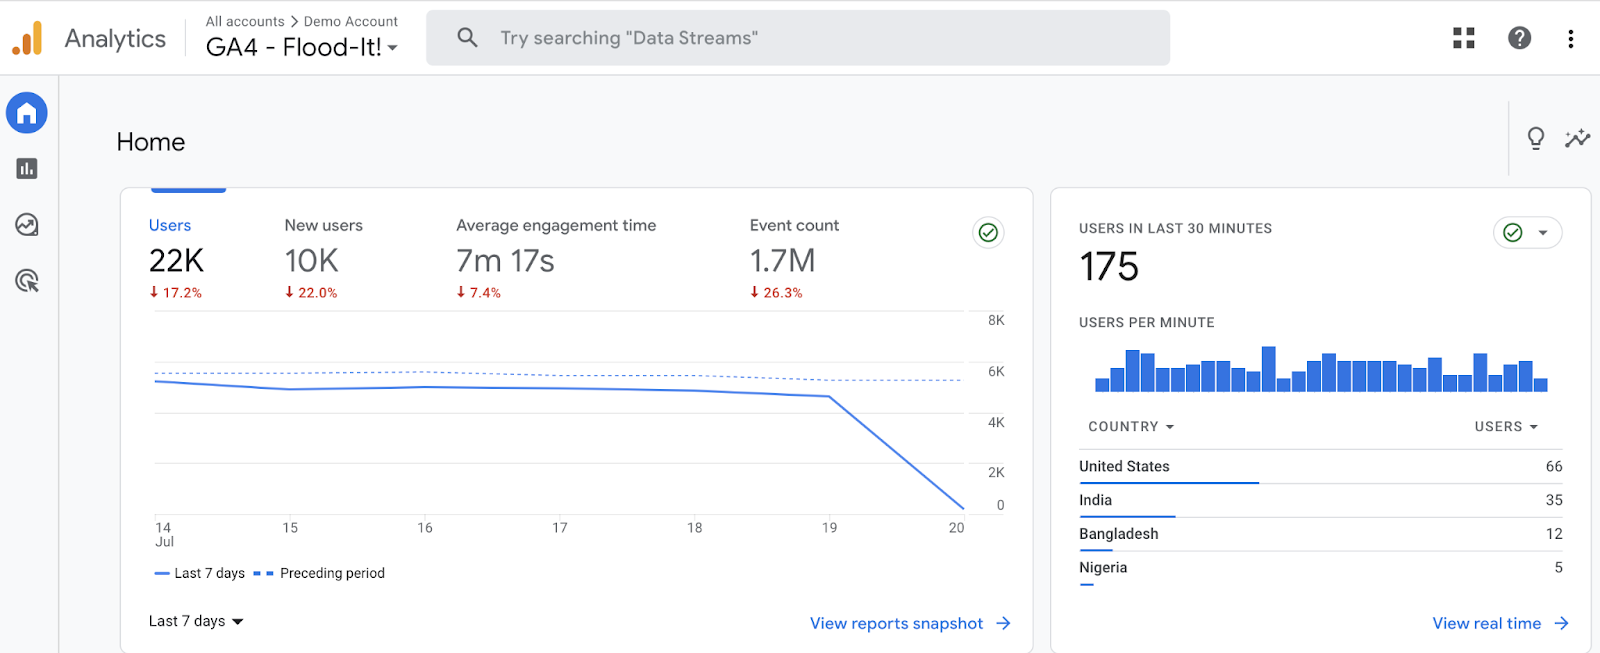Open the Reports bar chart icon
The image size is (1600, 653).
[x=27, y=169]
